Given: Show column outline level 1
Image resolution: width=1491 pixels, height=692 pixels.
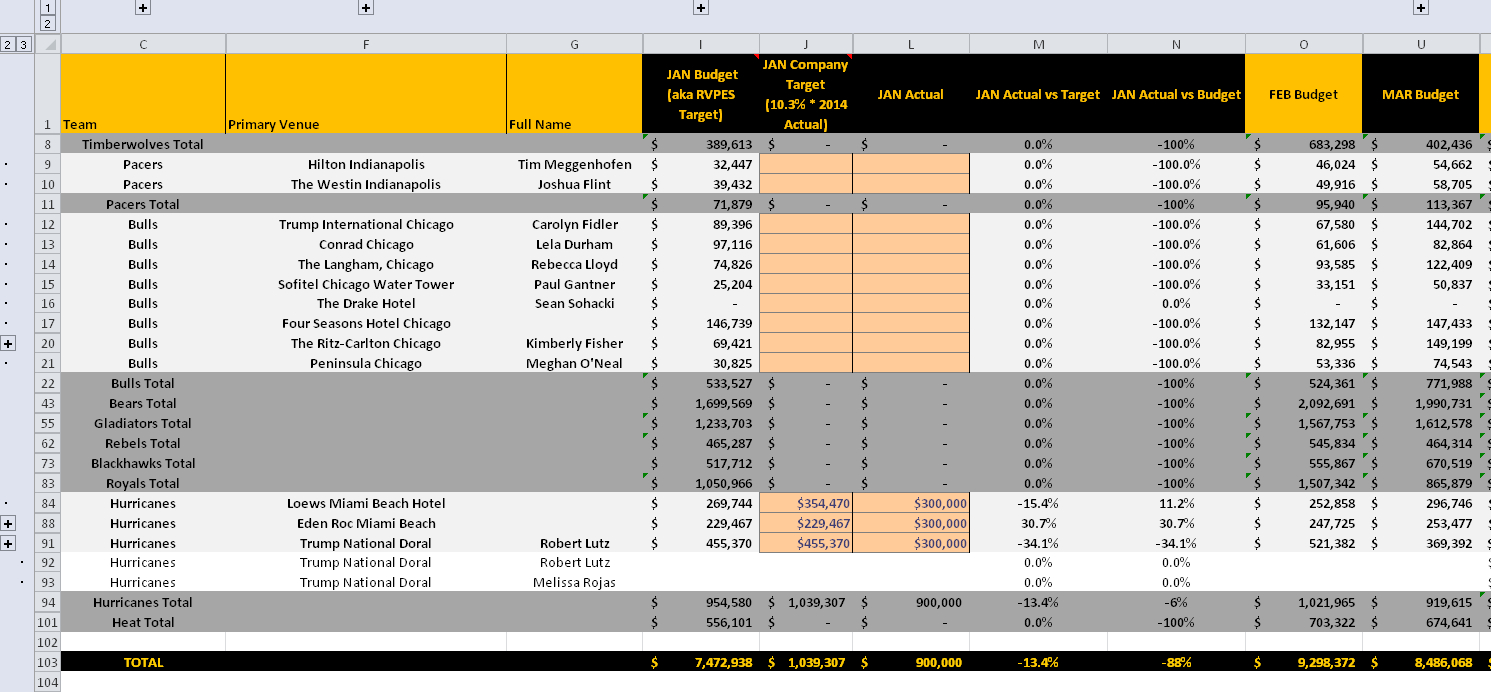Looking at the screenshot, I should (x=47, y=8).
